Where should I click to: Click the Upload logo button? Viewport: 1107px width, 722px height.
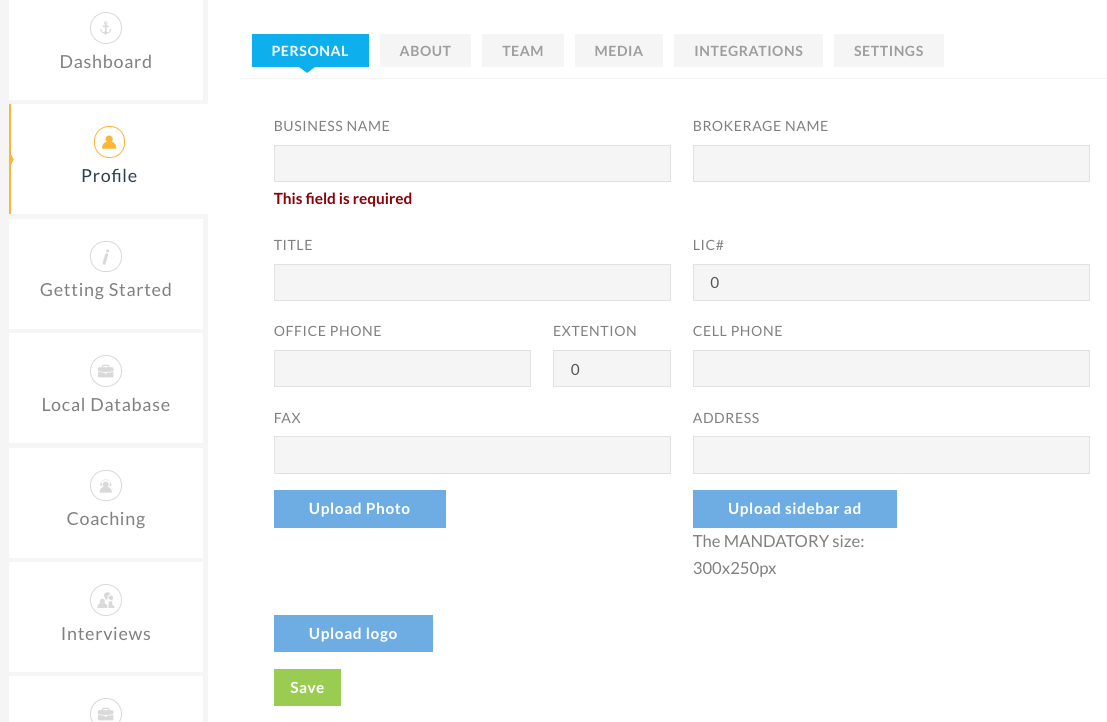tap(353, 633)
